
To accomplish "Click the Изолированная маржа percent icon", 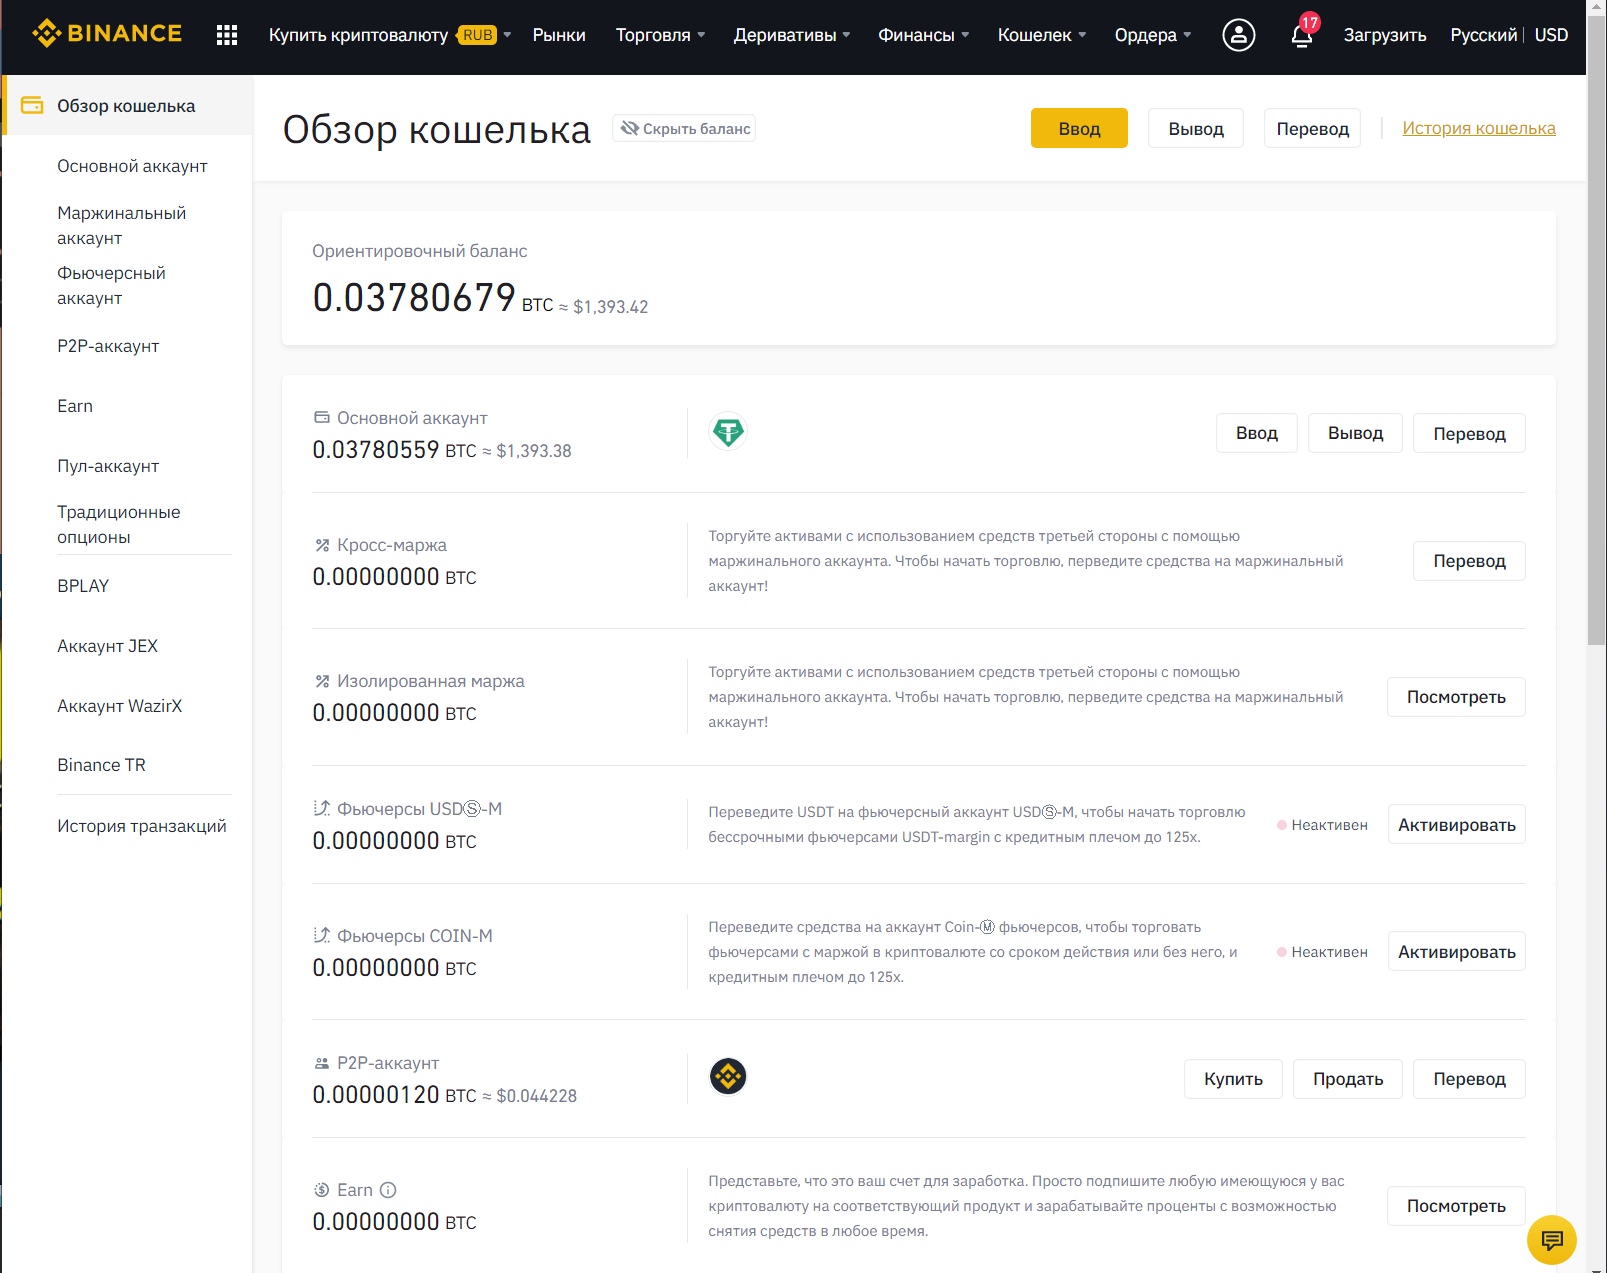I will (322, 681).
